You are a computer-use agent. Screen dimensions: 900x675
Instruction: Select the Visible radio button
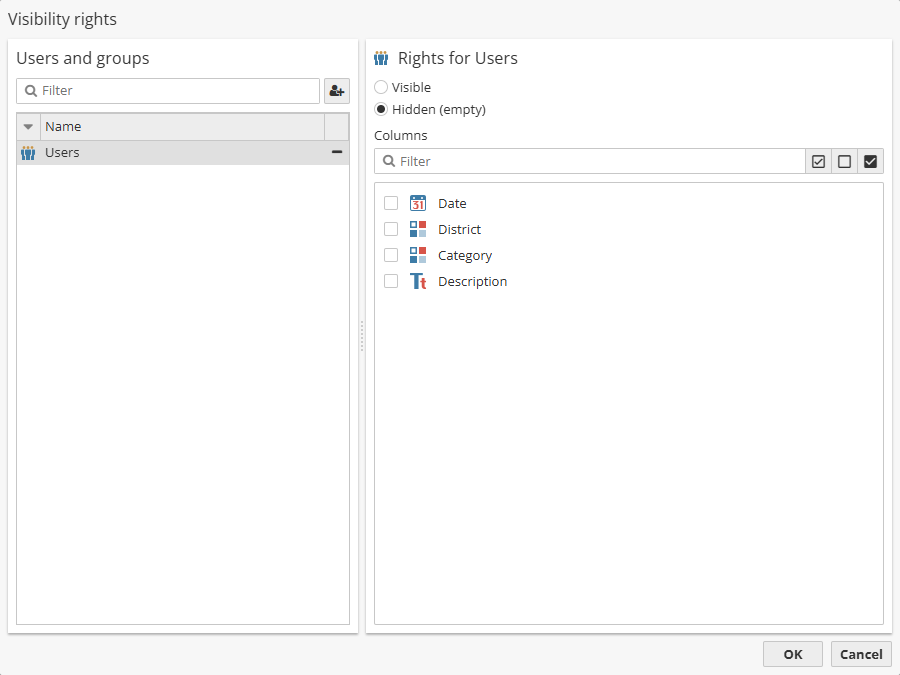[381, 87]
